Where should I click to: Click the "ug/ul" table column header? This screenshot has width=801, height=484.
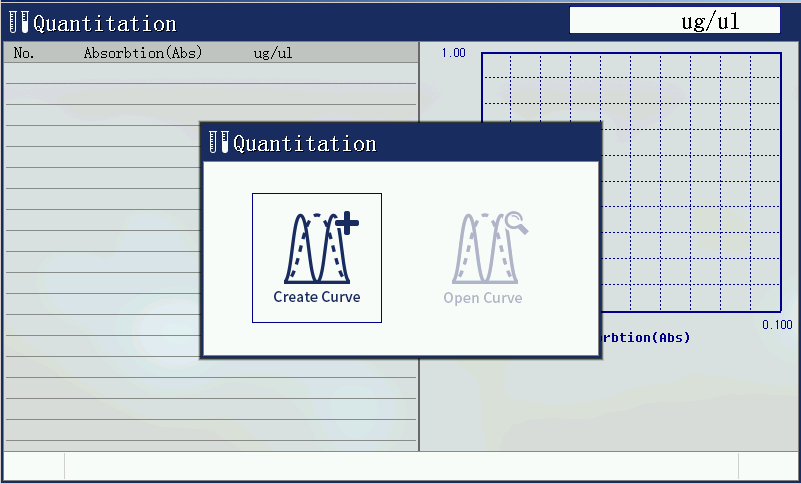273,53
